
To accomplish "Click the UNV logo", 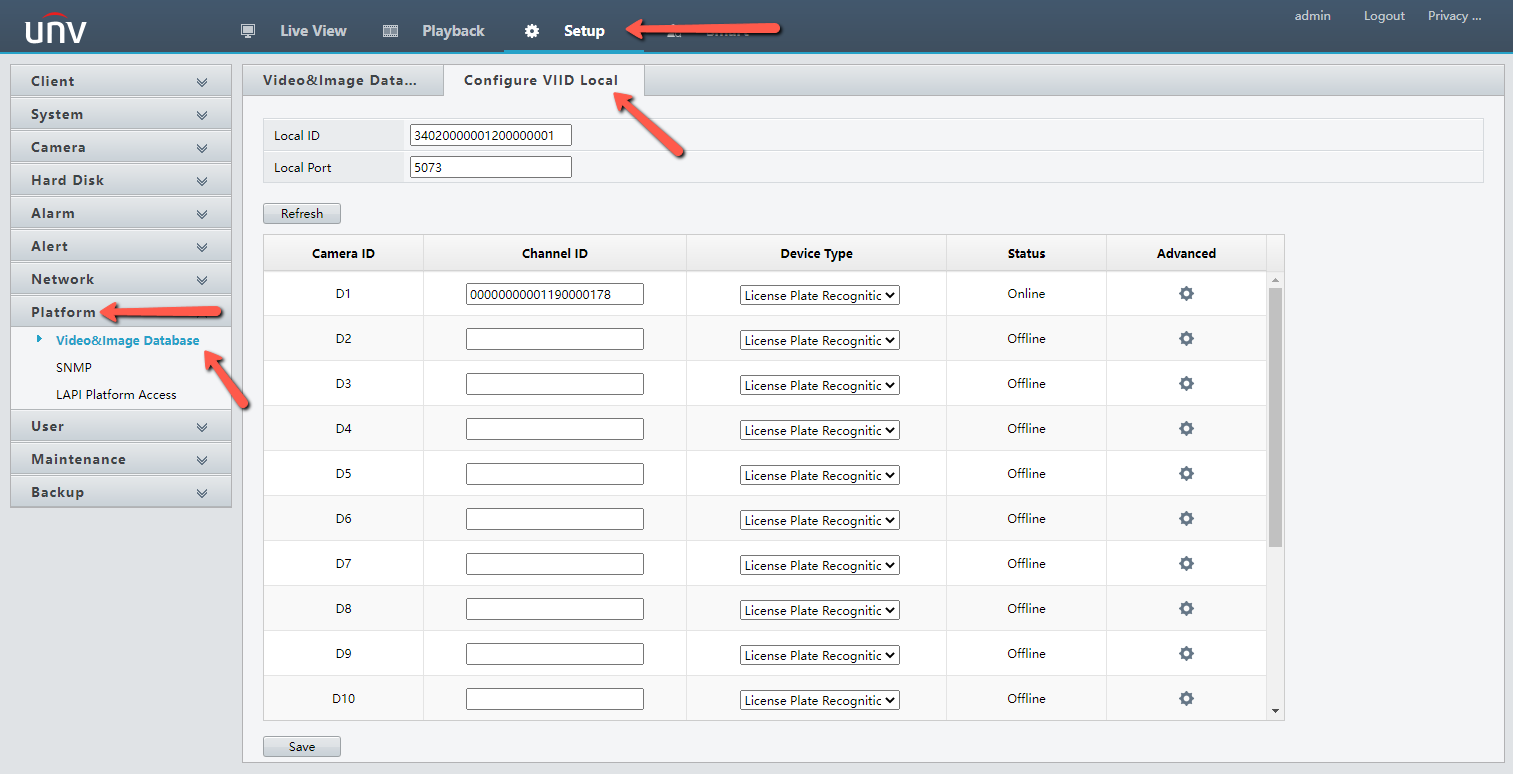I will (56, 30).
